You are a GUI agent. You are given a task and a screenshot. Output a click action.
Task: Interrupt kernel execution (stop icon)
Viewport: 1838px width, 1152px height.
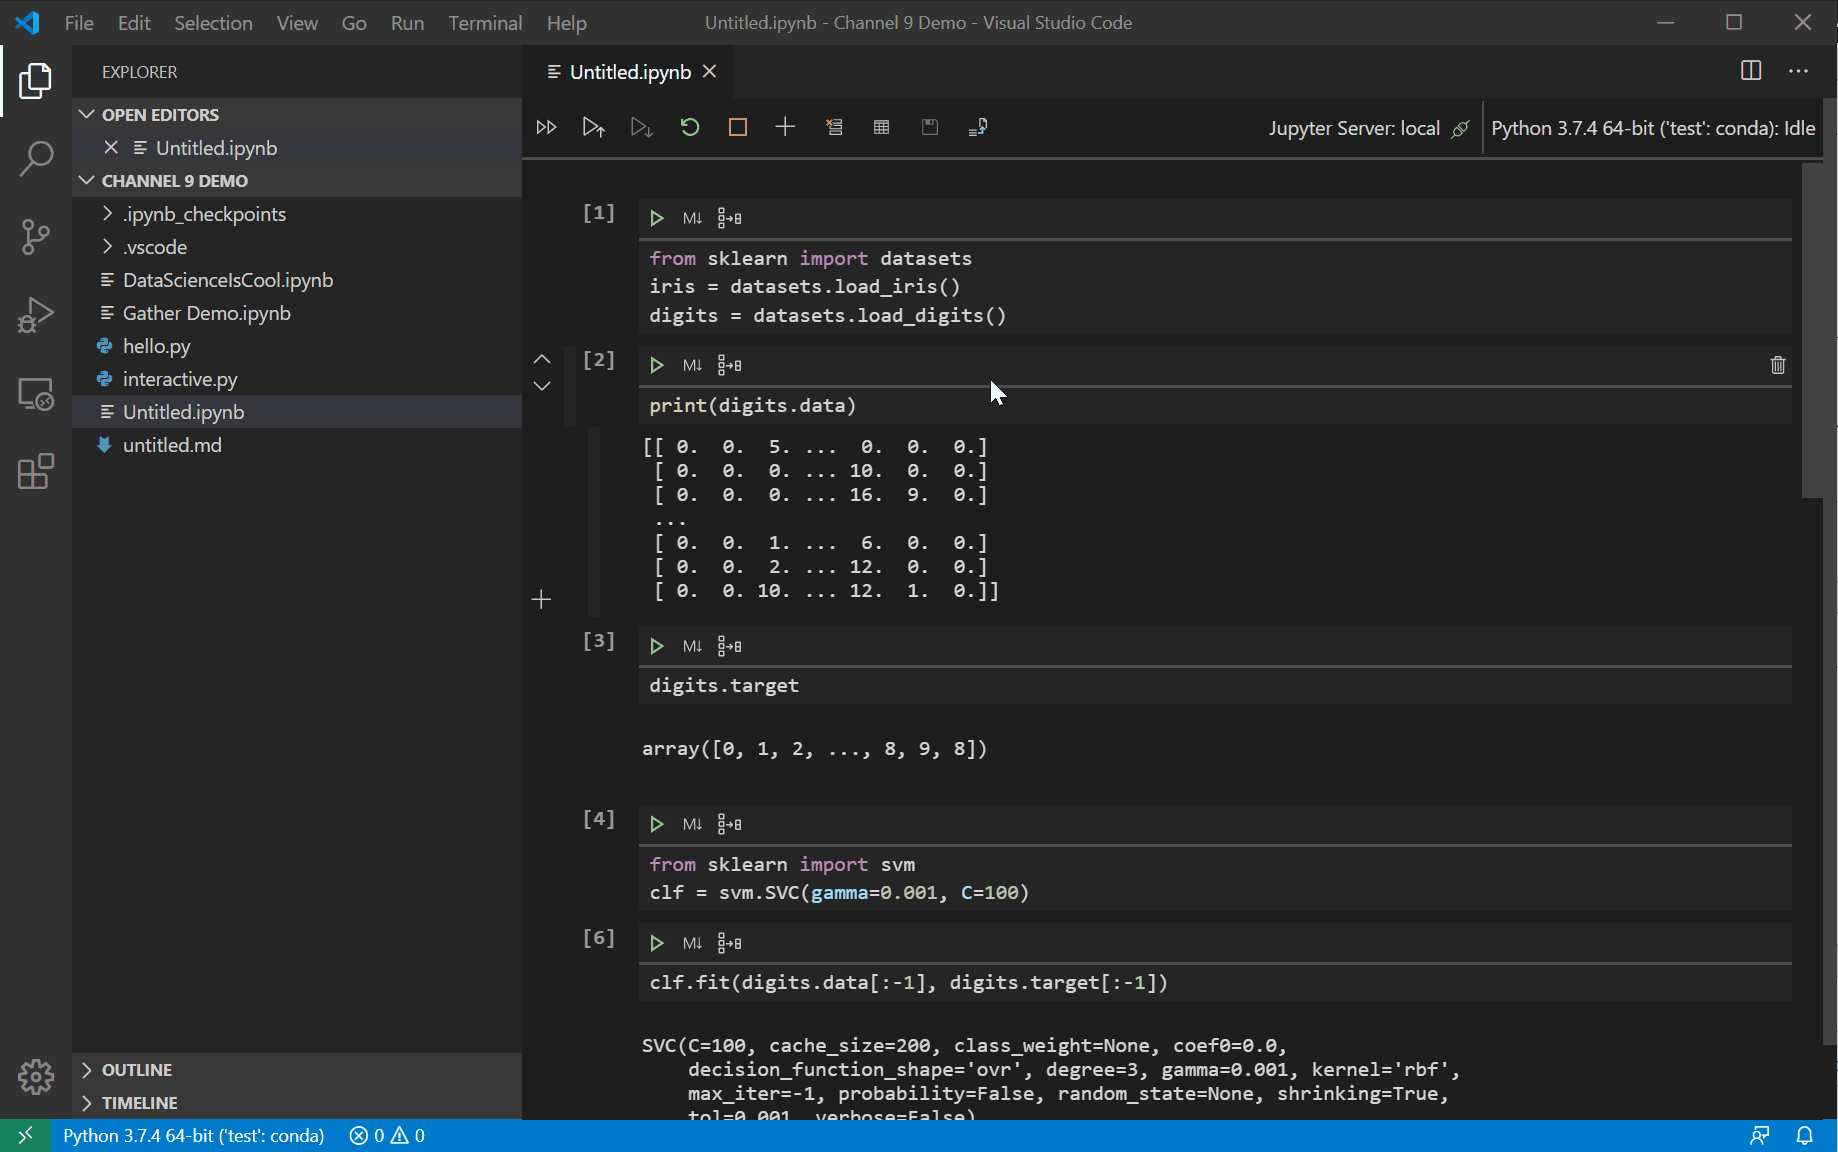click(x=737, y=127)
